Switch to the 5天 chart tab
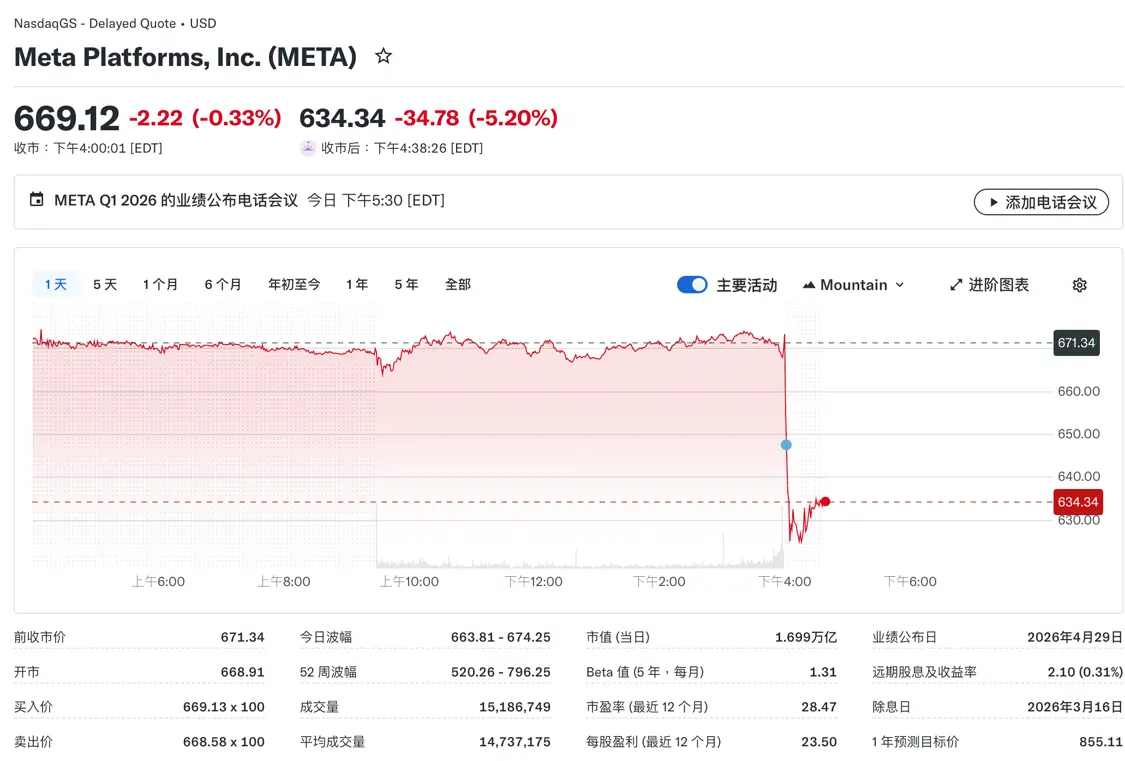 tap(105, 284)
